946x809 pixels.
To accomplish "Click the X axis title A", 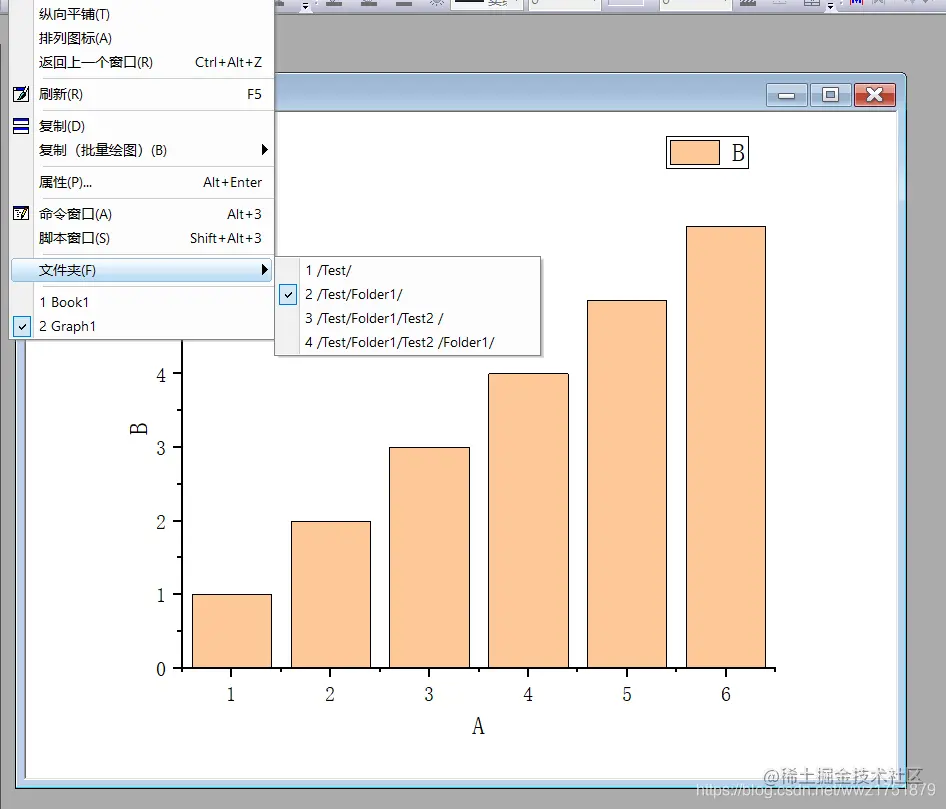I will pyautogui.click(x=478, y=726).
